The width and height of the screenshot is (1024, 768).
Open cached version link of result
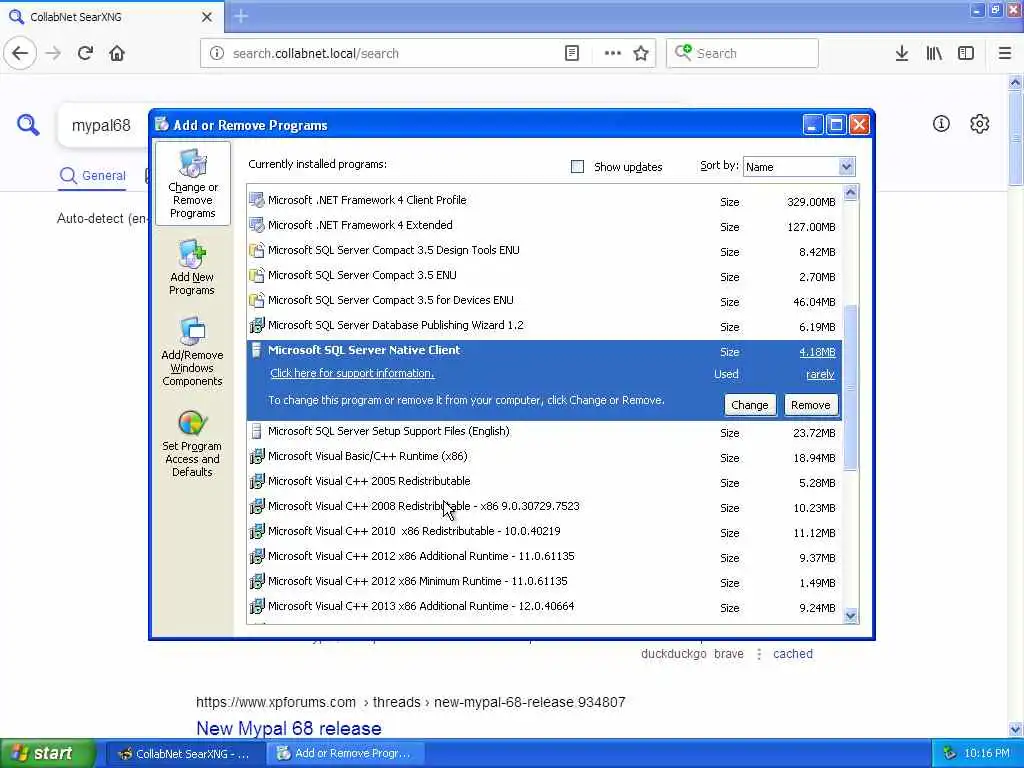(x=793, y=654)
